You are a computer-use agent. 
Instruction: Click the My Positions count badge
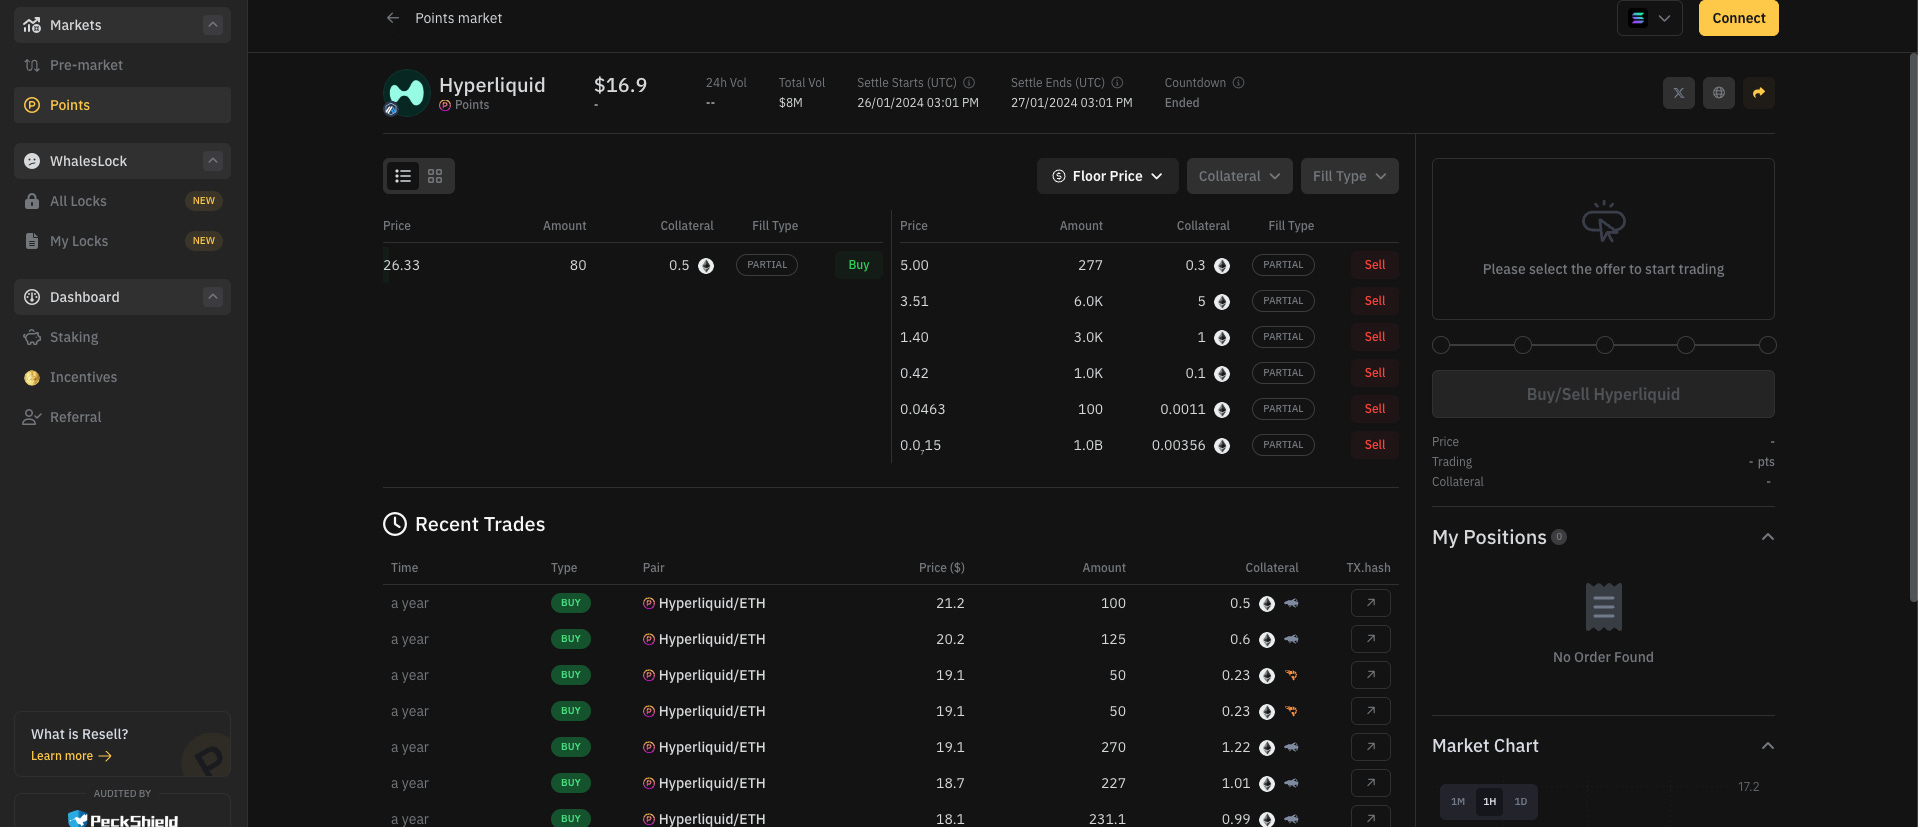tap(1559, 537)
